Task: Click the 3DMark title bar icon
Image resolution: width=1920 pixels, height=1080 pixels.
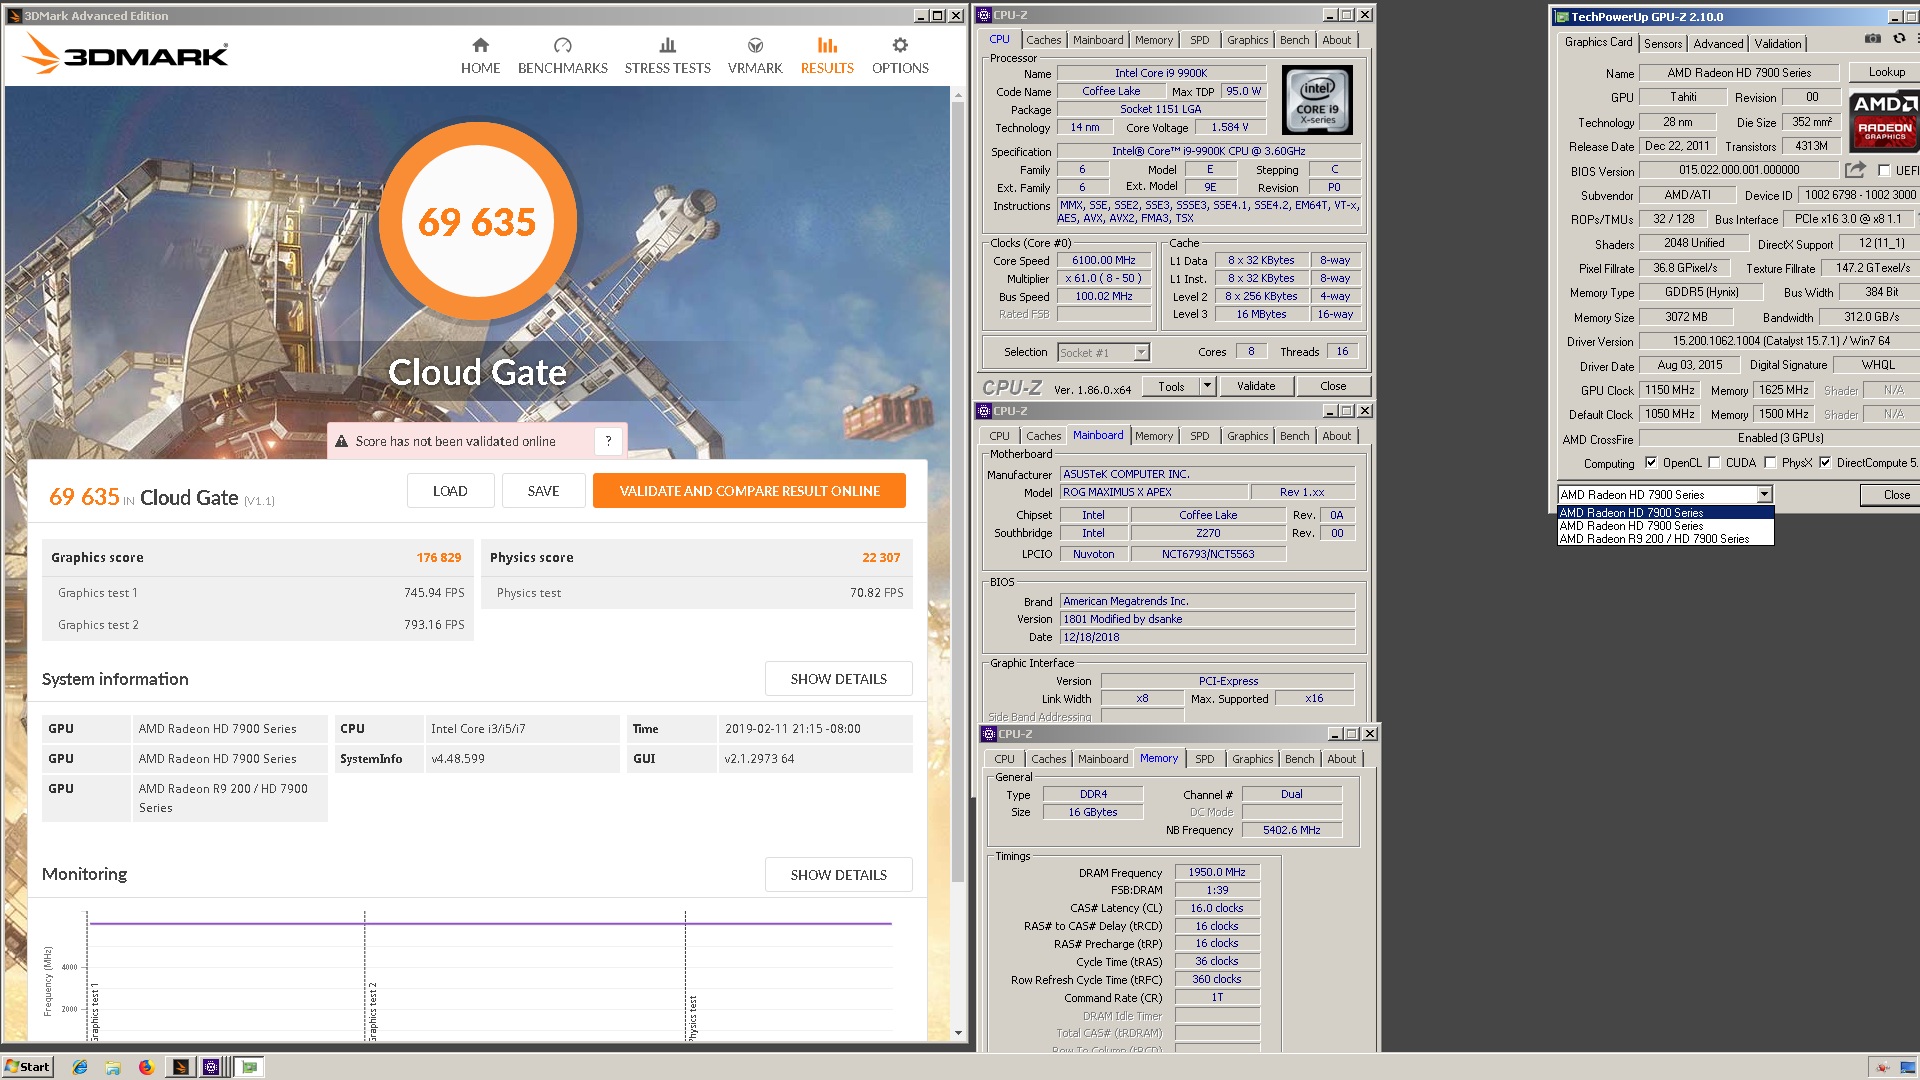Action: (x=14, y=16)
